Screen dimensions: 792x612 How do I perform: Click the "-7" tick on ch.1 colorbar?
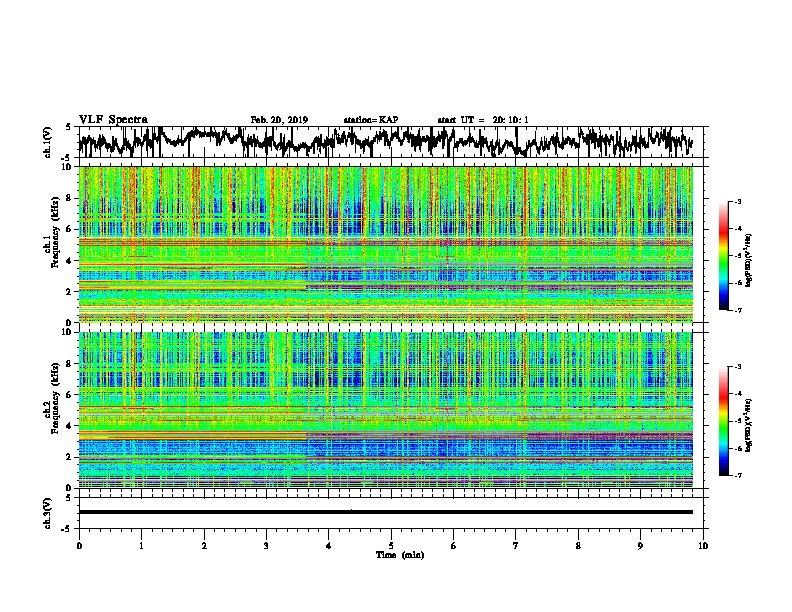coord(738,310)
